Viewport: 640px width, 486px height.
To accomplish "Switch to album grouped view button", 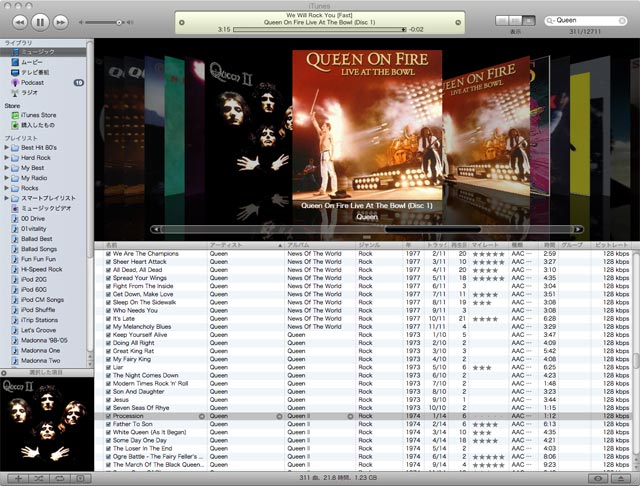I will click(515, 20).
